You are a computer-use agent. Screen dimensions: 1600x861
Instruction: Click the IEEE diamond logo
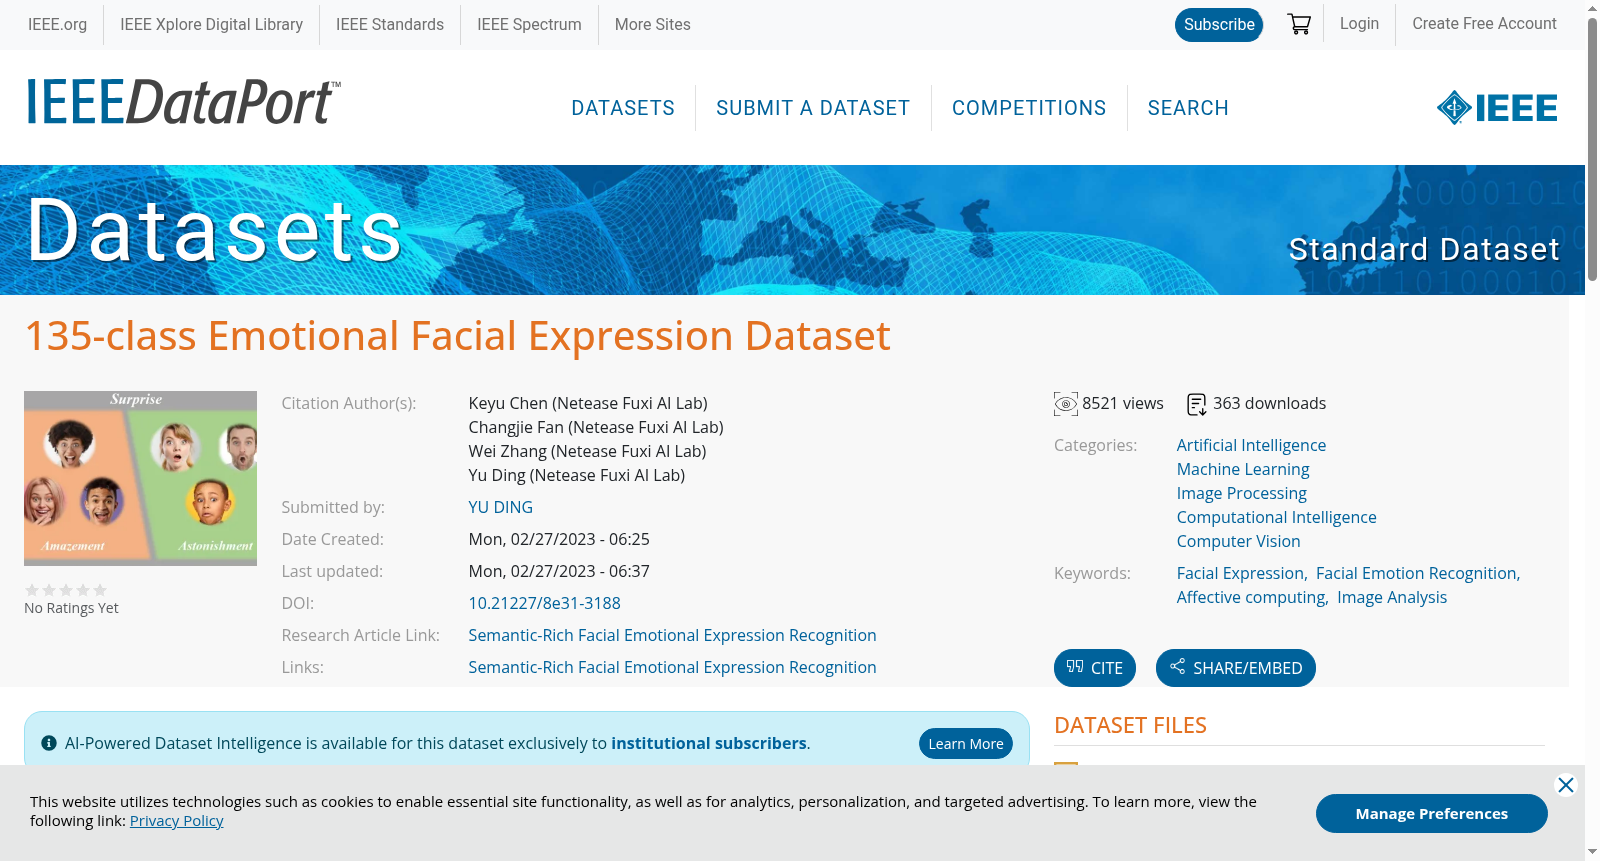(1497, 108)
